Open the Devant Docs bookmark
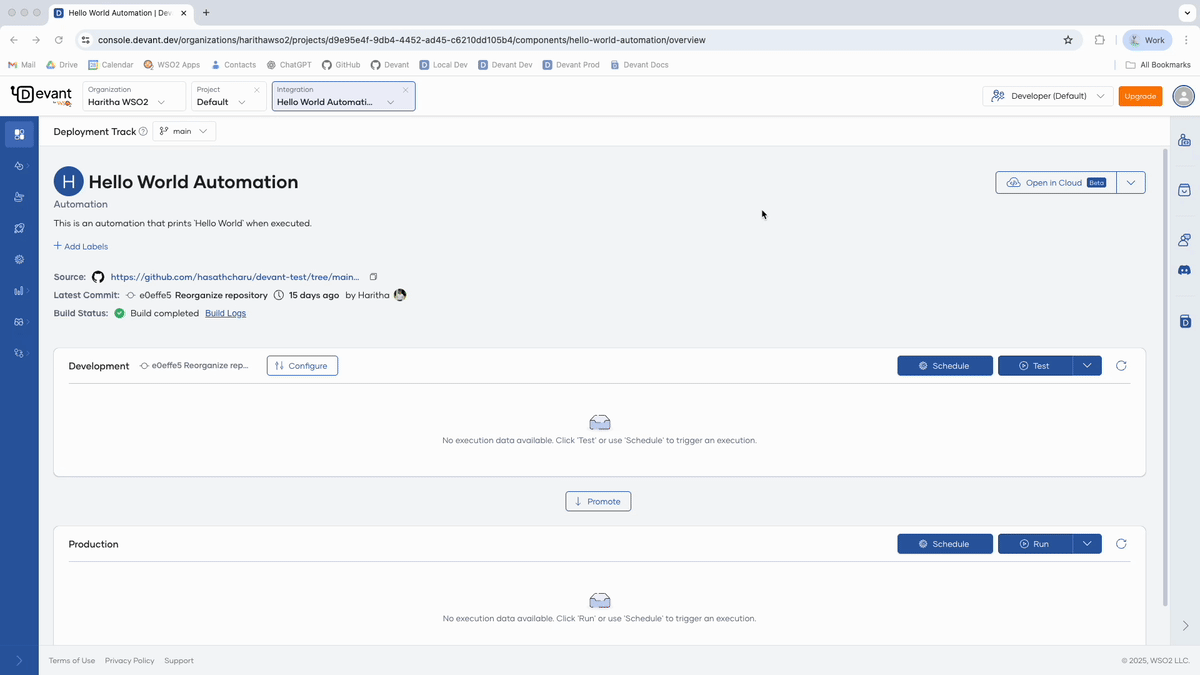 pyautogui.click(x=639, y=65)
